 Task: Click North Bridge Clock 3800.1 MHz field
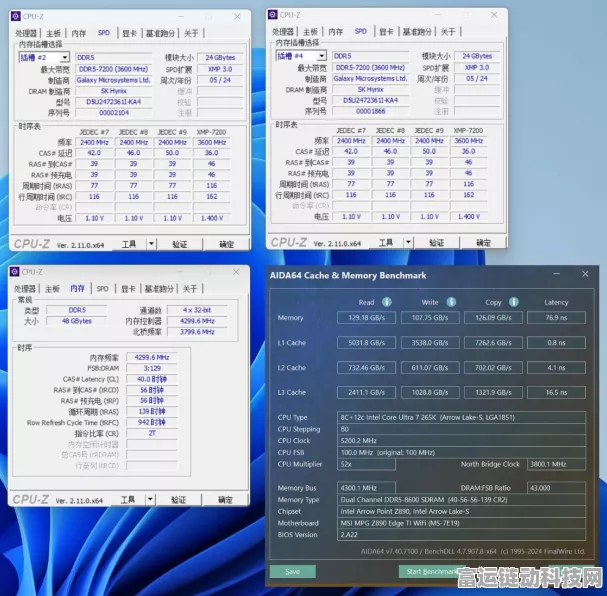pyautogui.click(x=556, y=464)
